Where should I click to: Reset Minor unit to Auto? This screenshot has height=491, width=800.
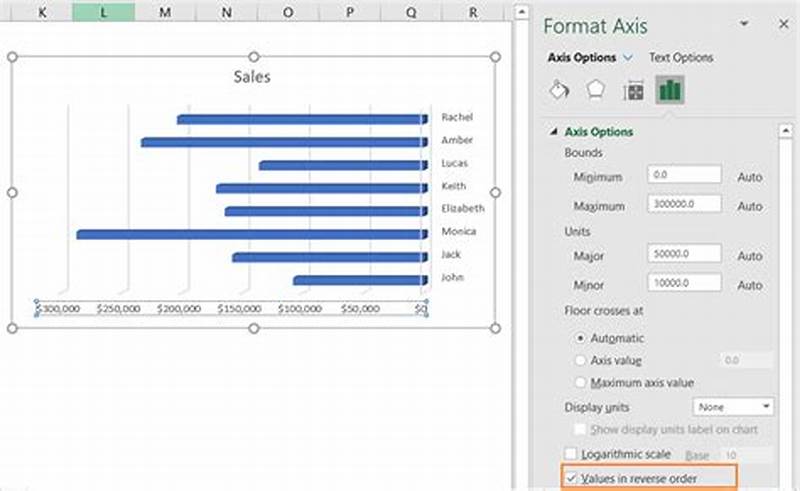[749, 285]
